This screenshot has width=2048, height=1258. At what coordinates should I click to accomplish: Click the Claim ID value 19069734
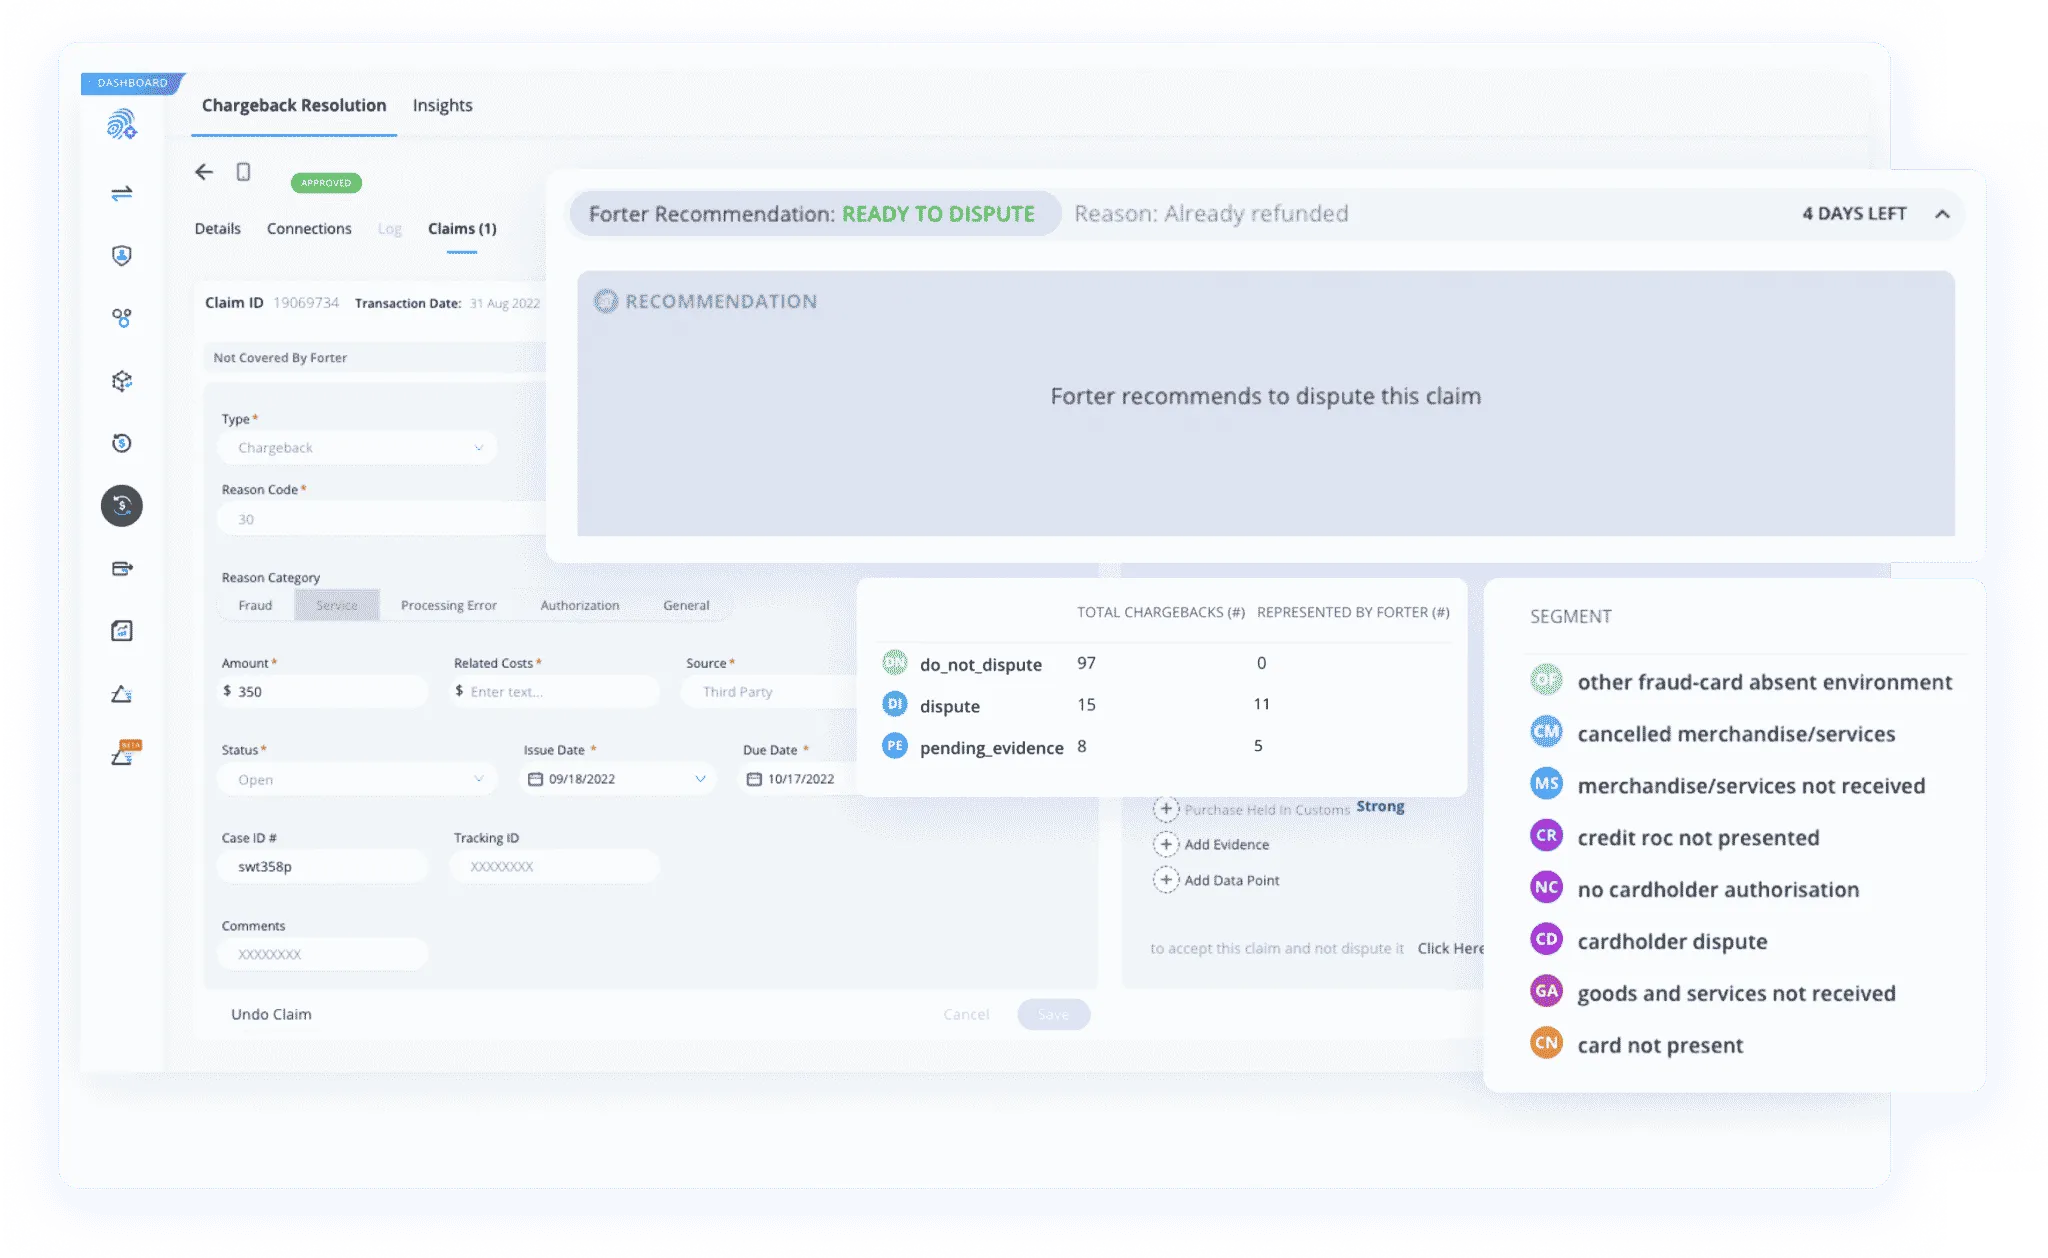(x=306, y=302)
